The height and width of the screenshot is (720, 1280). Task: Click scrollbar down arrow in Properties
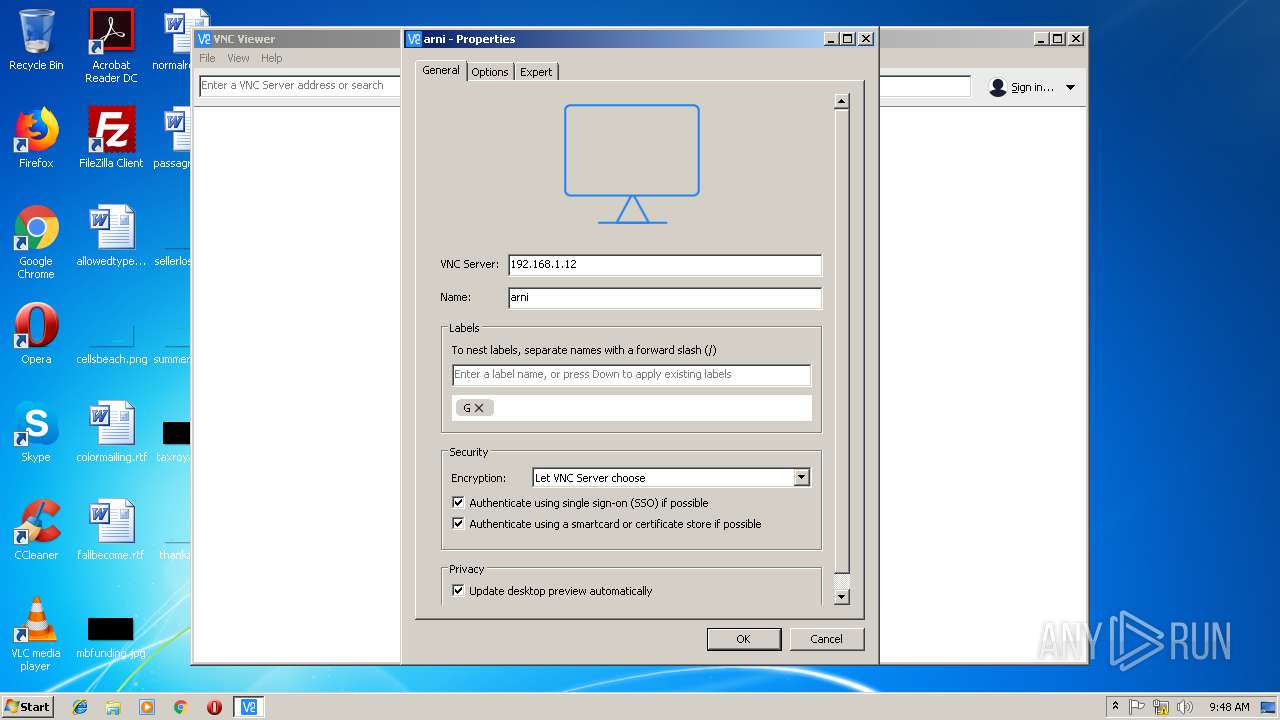pos(842,597)
